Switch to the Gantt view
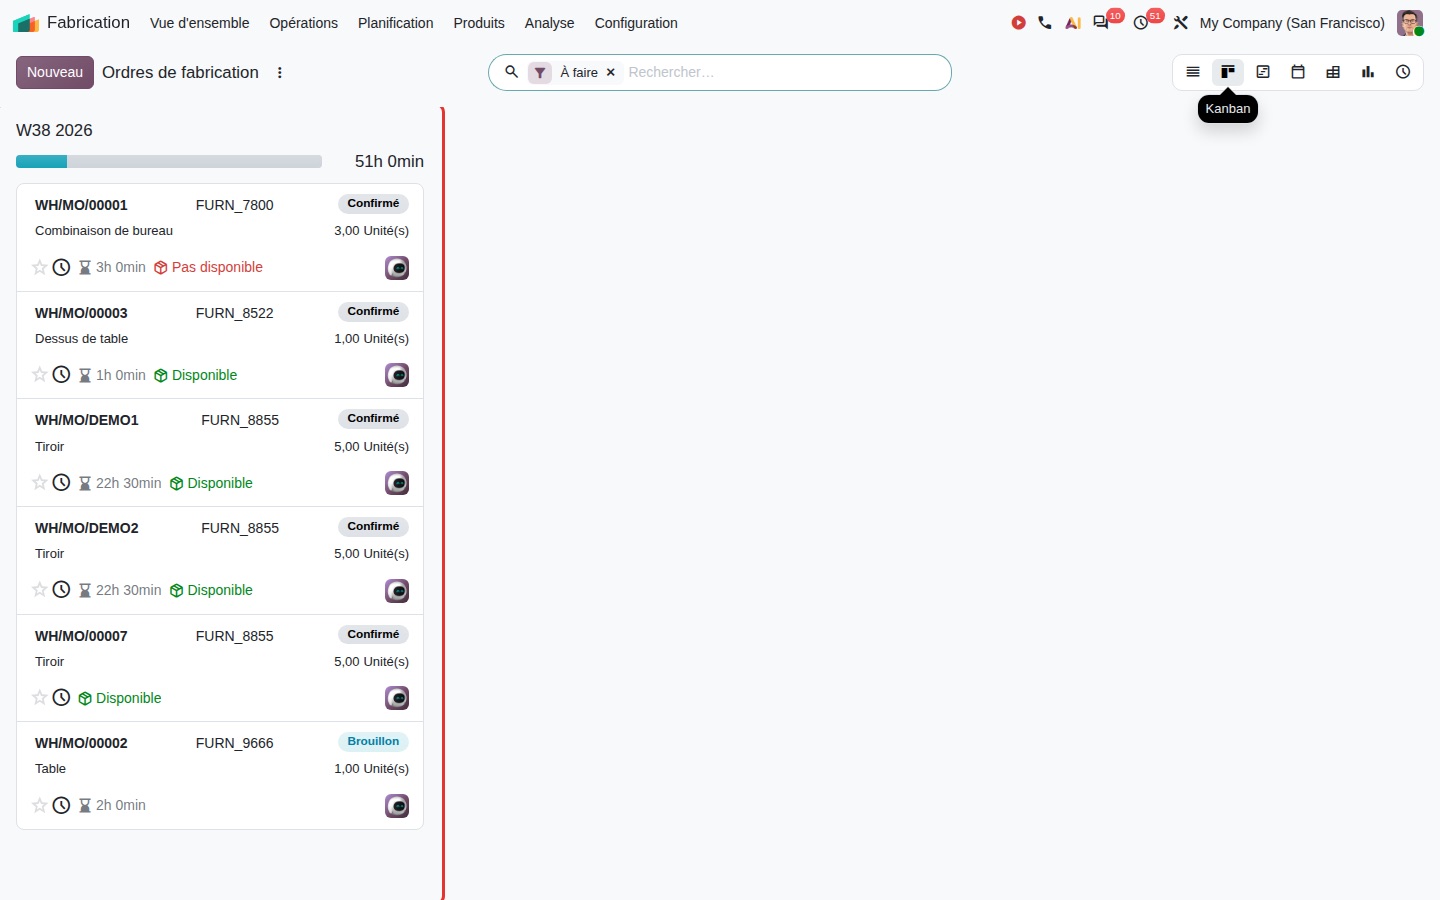Image resolution: width=1440 pixels, height=900 pixels. point(1263,72)
